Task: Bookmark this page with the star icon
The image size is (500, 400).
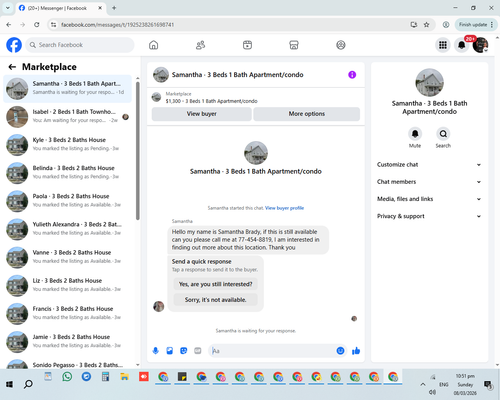Action: (x=426, y=25)
